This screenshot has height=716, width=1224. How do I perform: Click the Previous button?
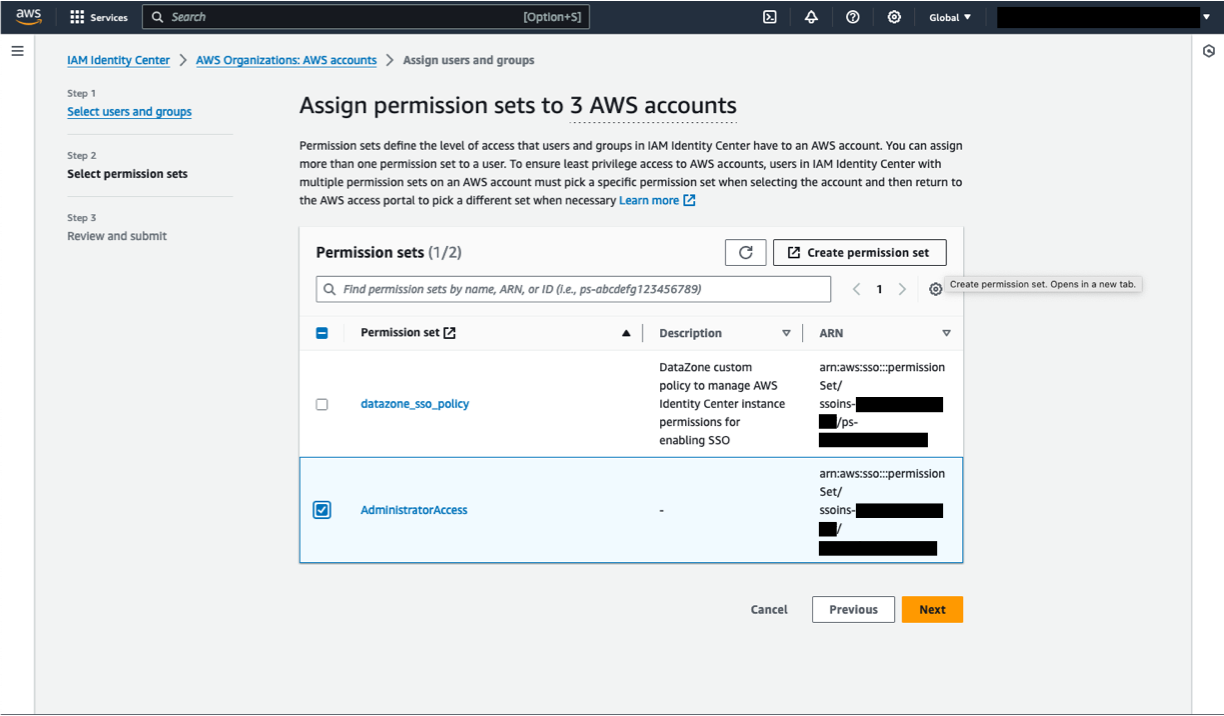(853, 609)
